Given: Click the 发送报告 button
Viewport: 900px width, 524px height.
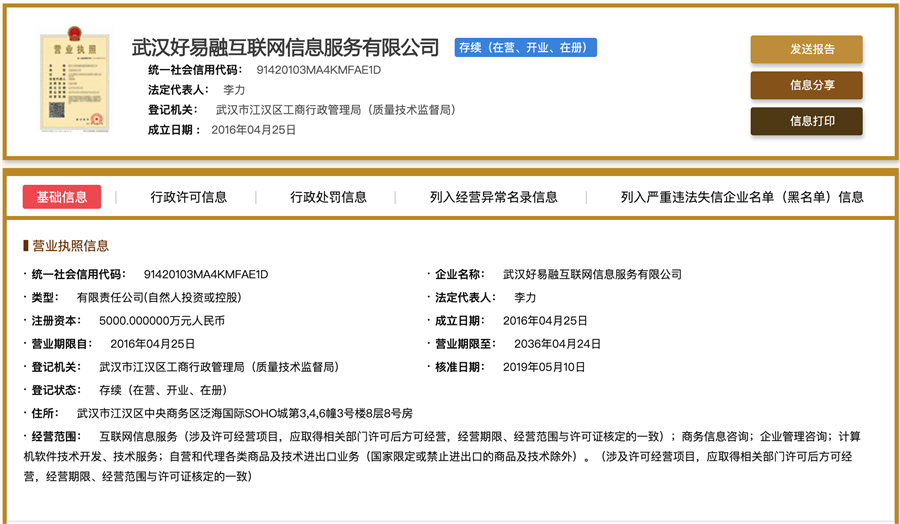Looking at the screenshot, I should click(806, 49).
